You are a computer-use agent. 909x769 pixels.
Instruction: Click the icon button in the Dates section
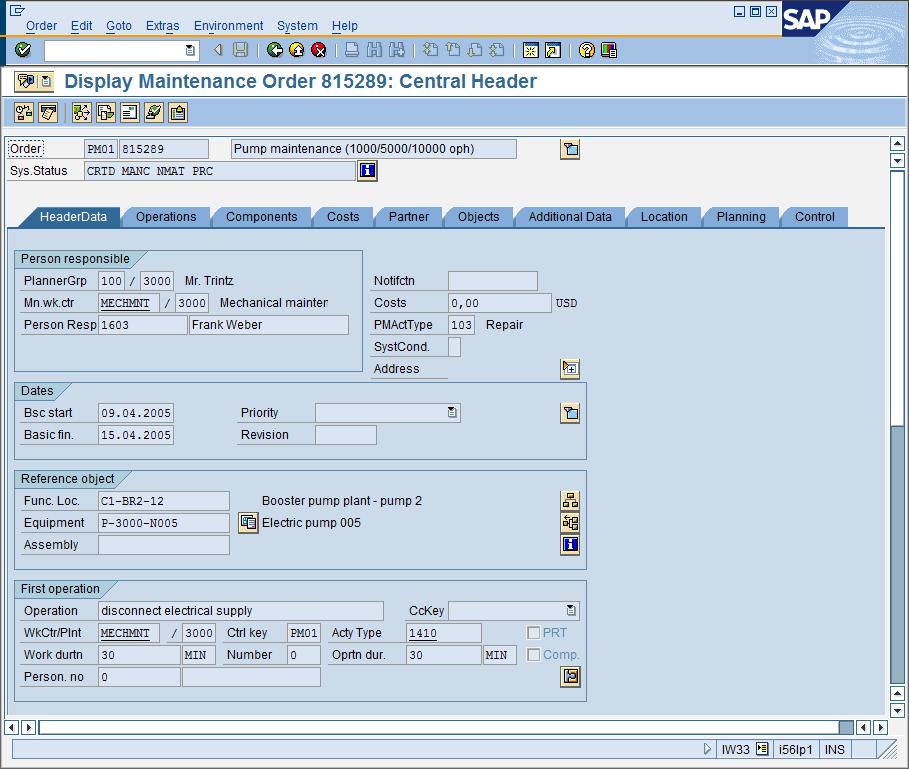(570, 414)
